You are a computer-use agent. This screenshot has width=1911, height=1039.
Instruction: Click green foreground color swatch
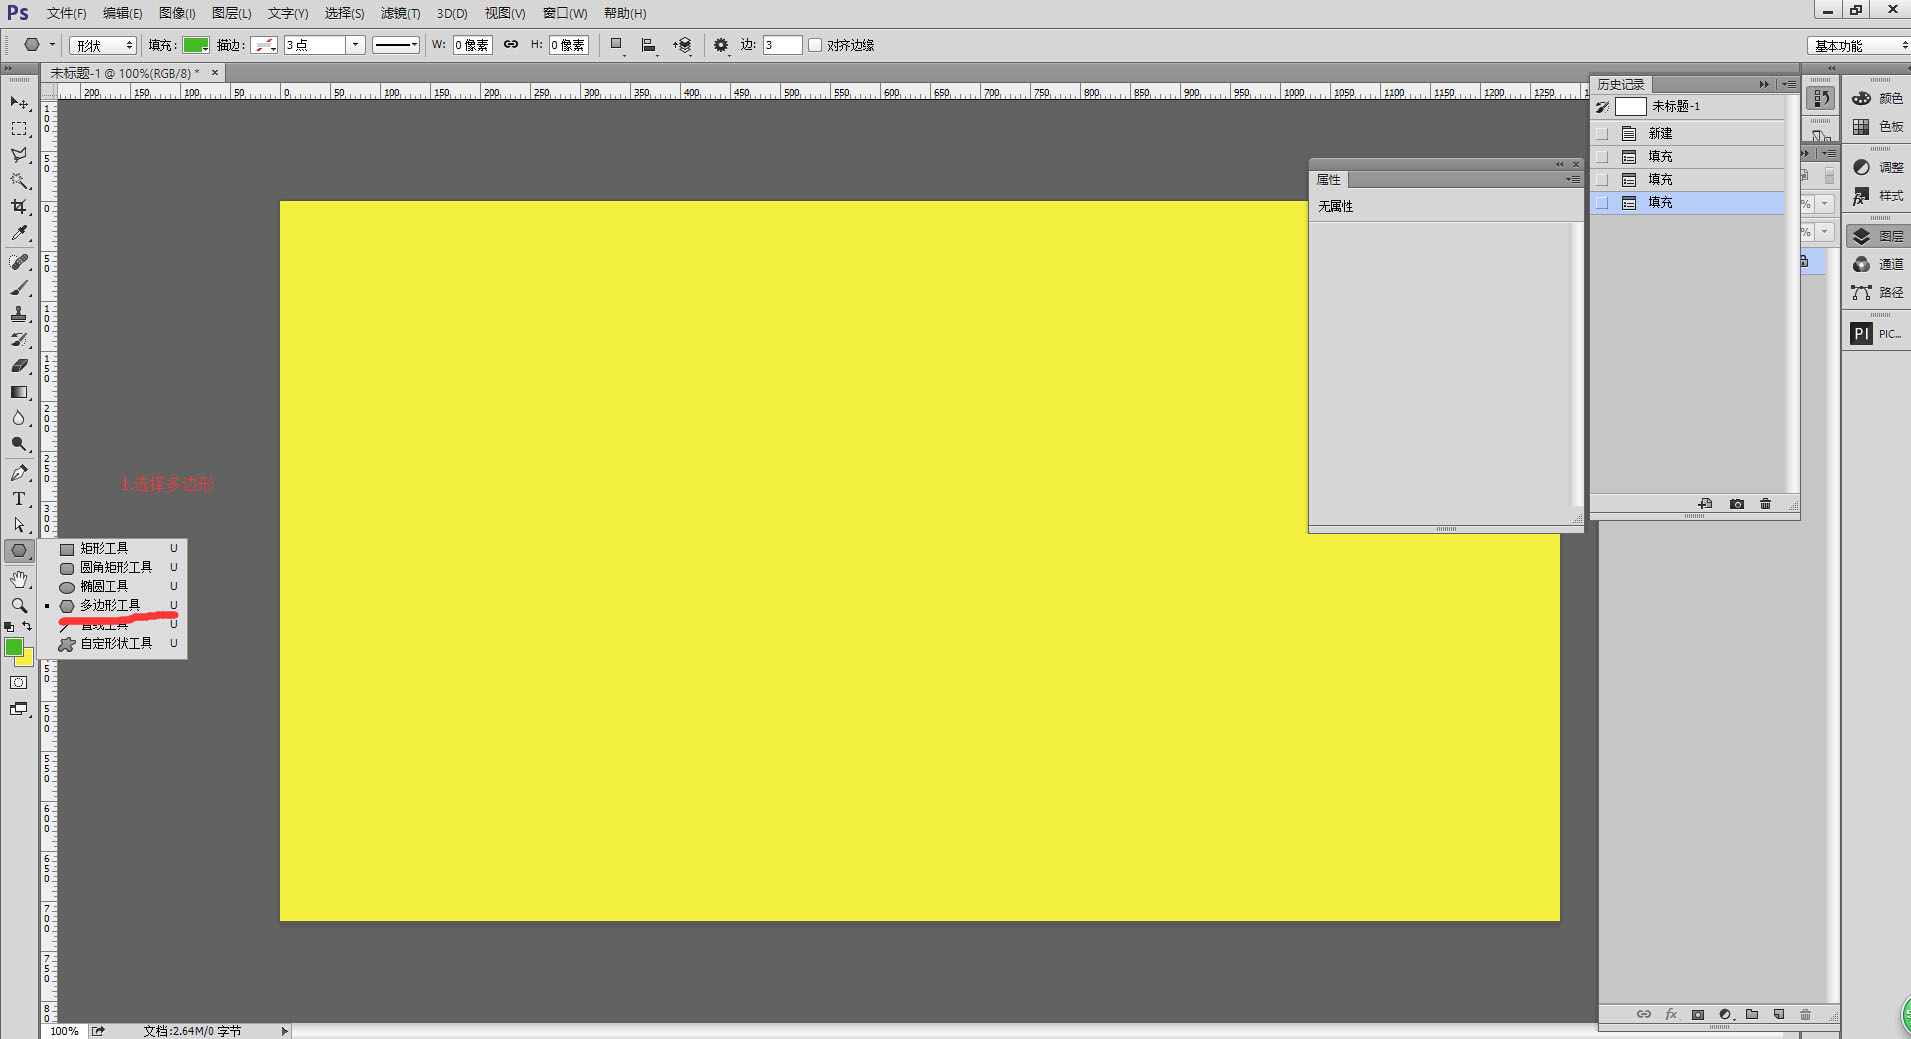coord(13,647)
